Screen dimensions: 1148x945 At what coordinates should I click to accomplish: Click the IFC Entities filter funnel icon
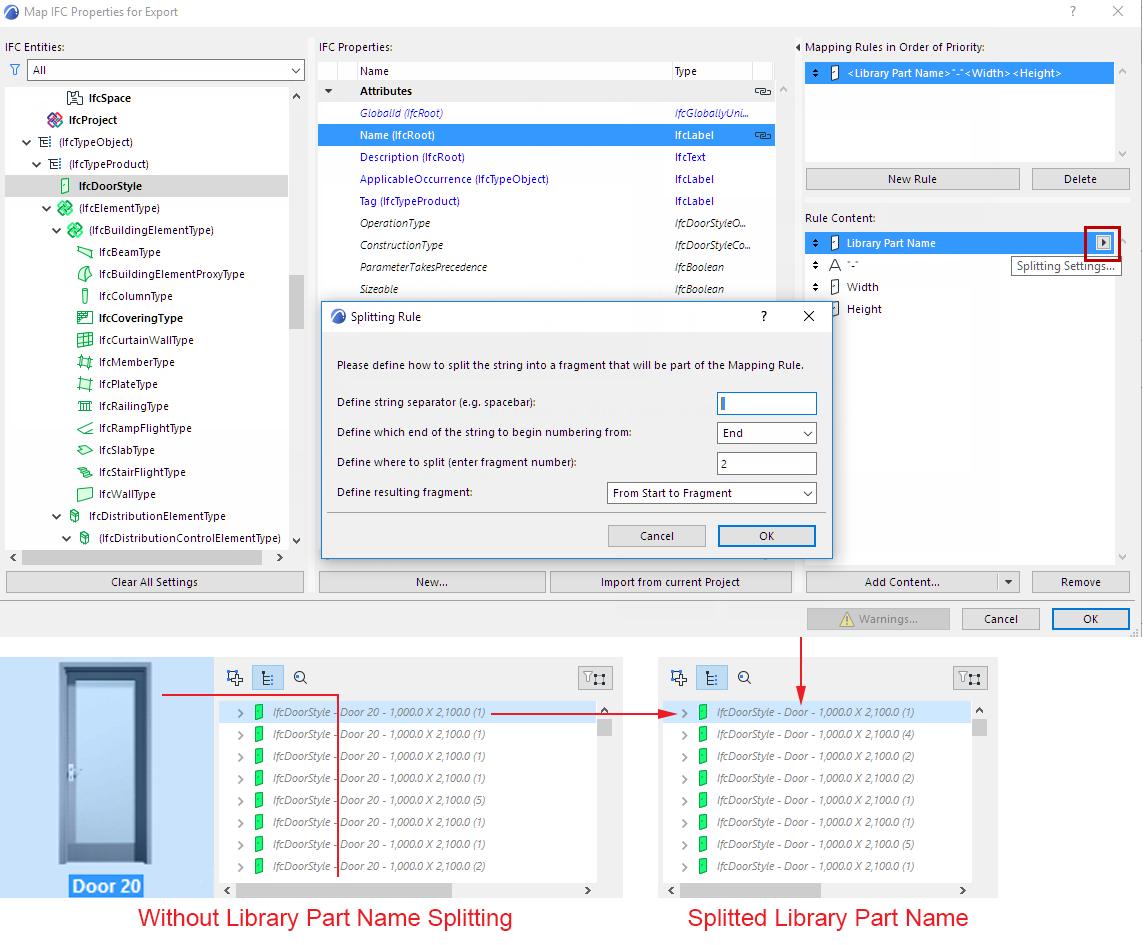click(x=15, y=70)
